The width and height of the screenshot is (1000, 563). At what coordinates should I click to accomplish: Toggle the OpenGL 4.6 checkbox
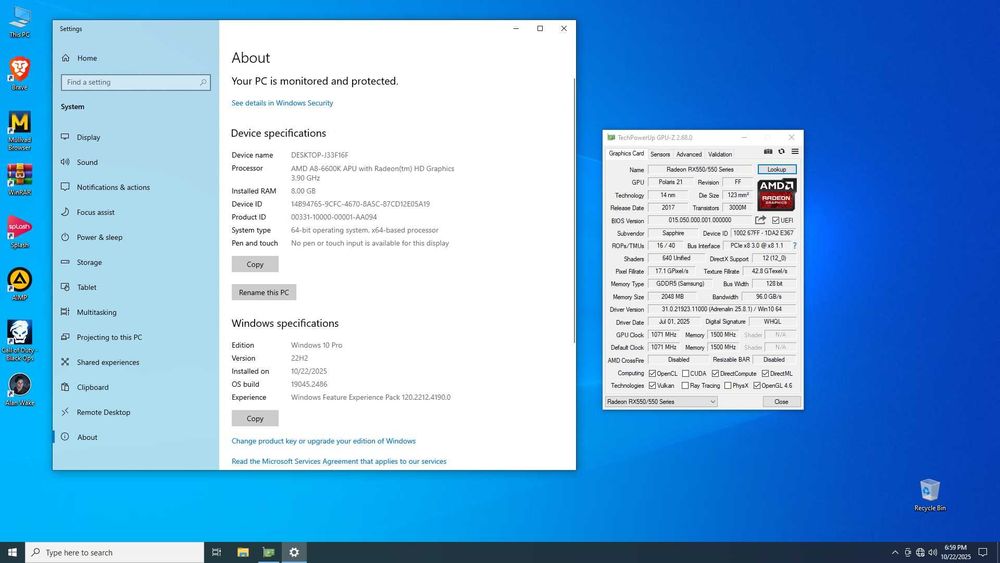[x=756, y=386]
